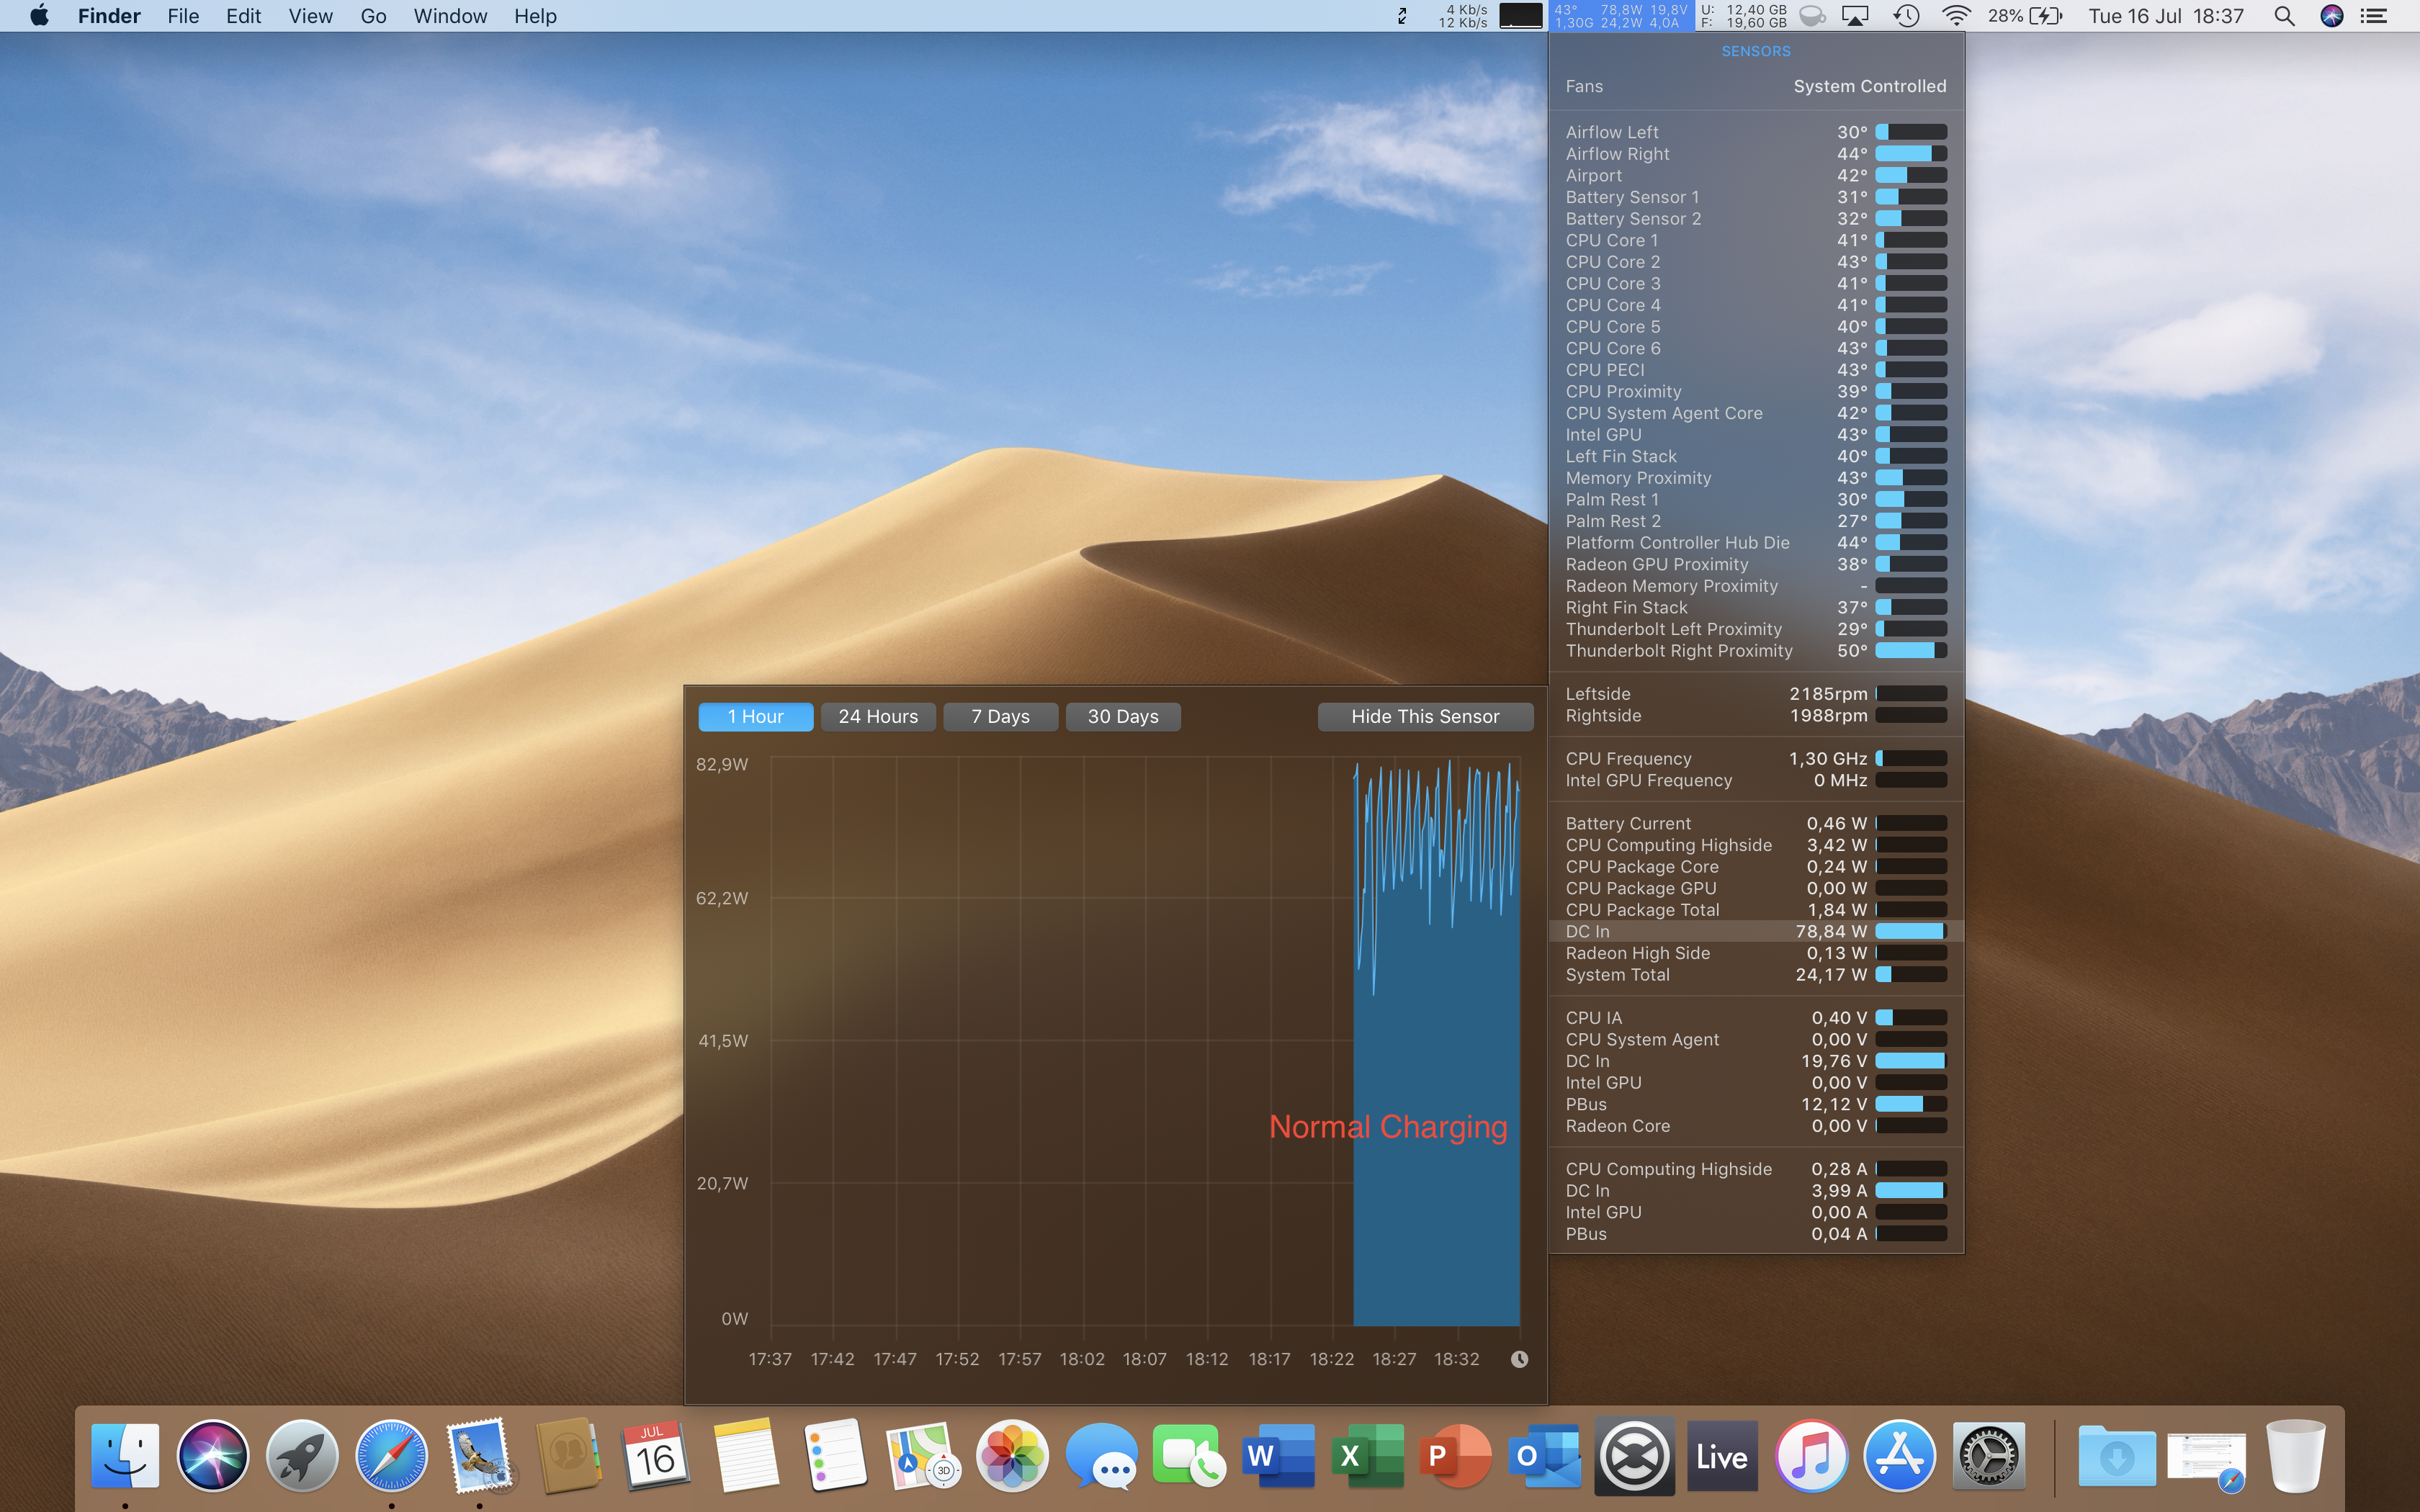Click network speed 4 Kb/s menu item
The image size is (2420, 1512).
pyautogui.click(x=1462, y=16)
